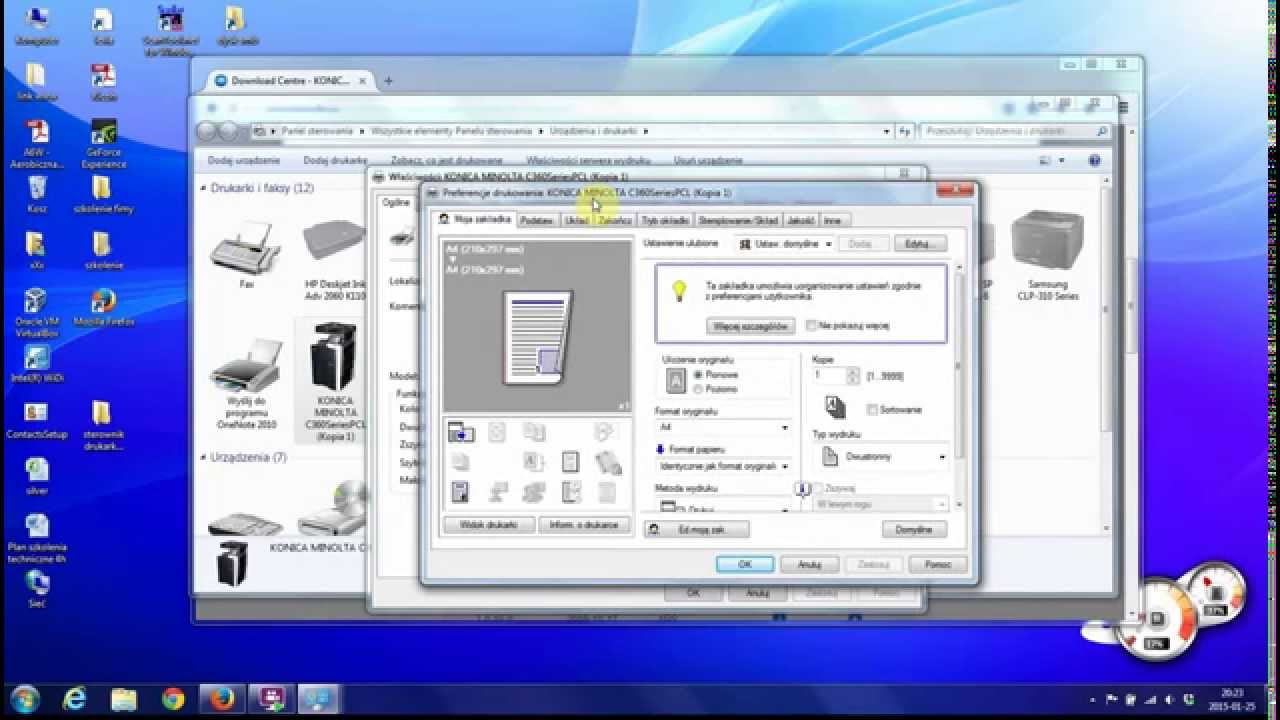Click the lightbulb hint icon
1280x720 pixels.
(679, 291)
